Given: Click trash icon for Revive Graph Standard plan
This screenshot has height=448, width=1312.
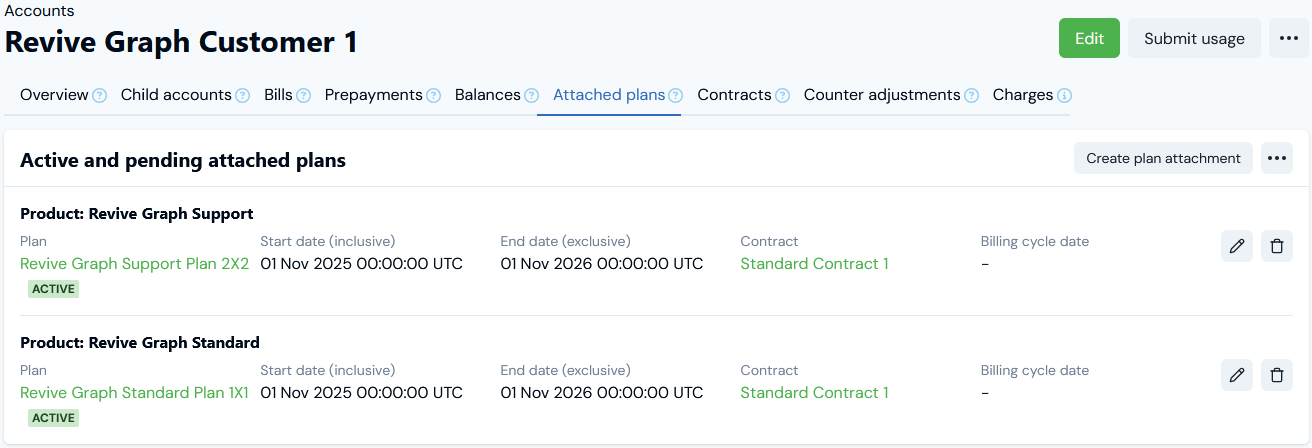Looking at the screenshot, I should coord(1277,375).
